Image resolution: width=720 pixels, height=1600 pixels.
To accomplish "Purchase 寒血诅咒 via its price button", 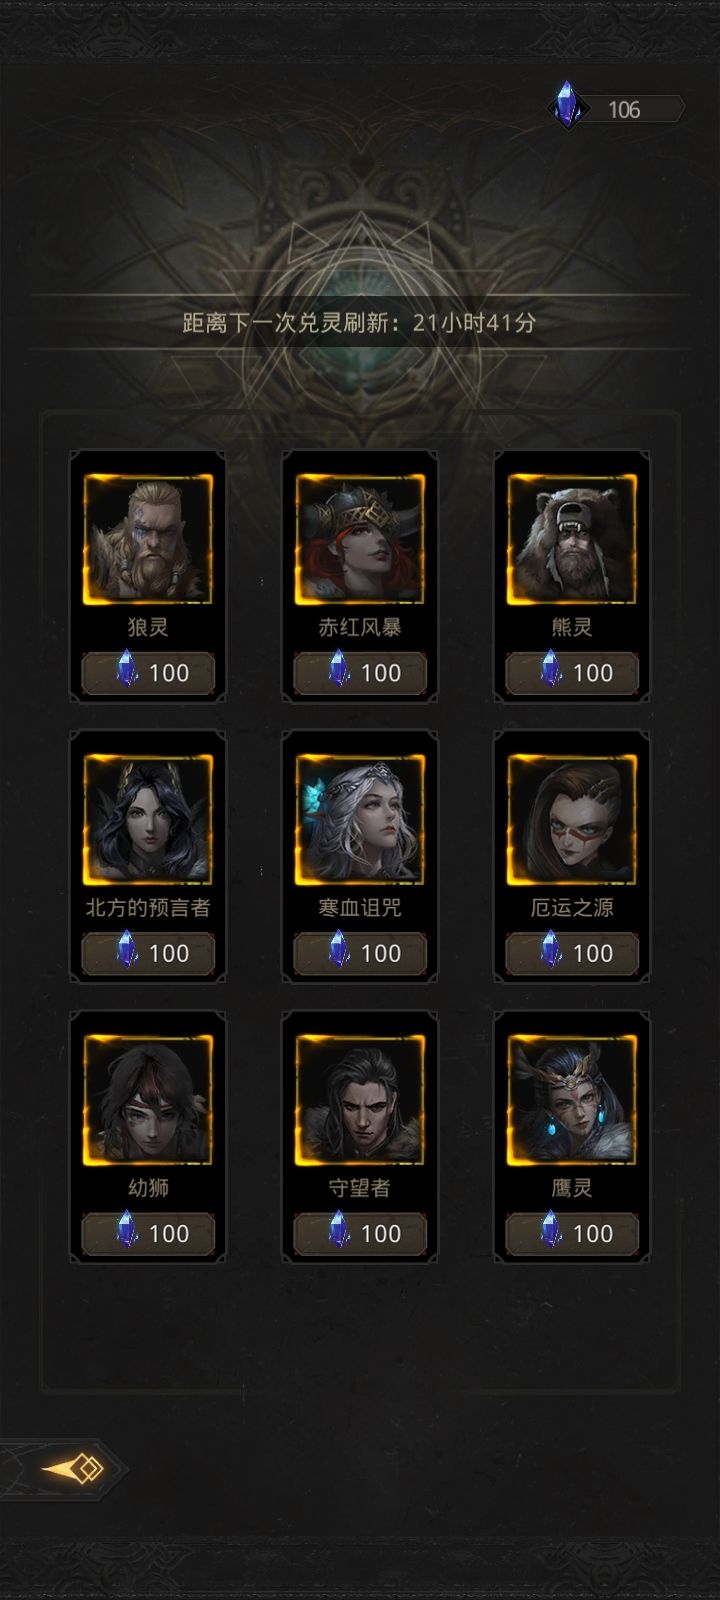I will (x=360, y=953).
